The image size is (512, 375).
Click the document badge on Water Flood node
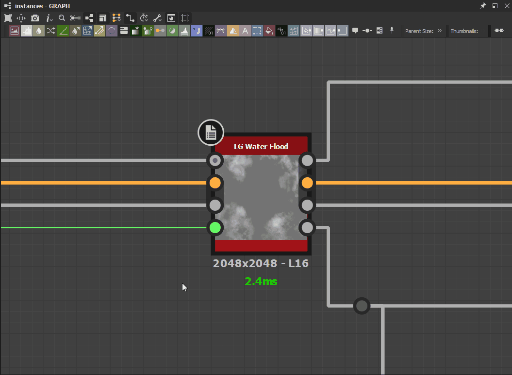tap(211, 132)
